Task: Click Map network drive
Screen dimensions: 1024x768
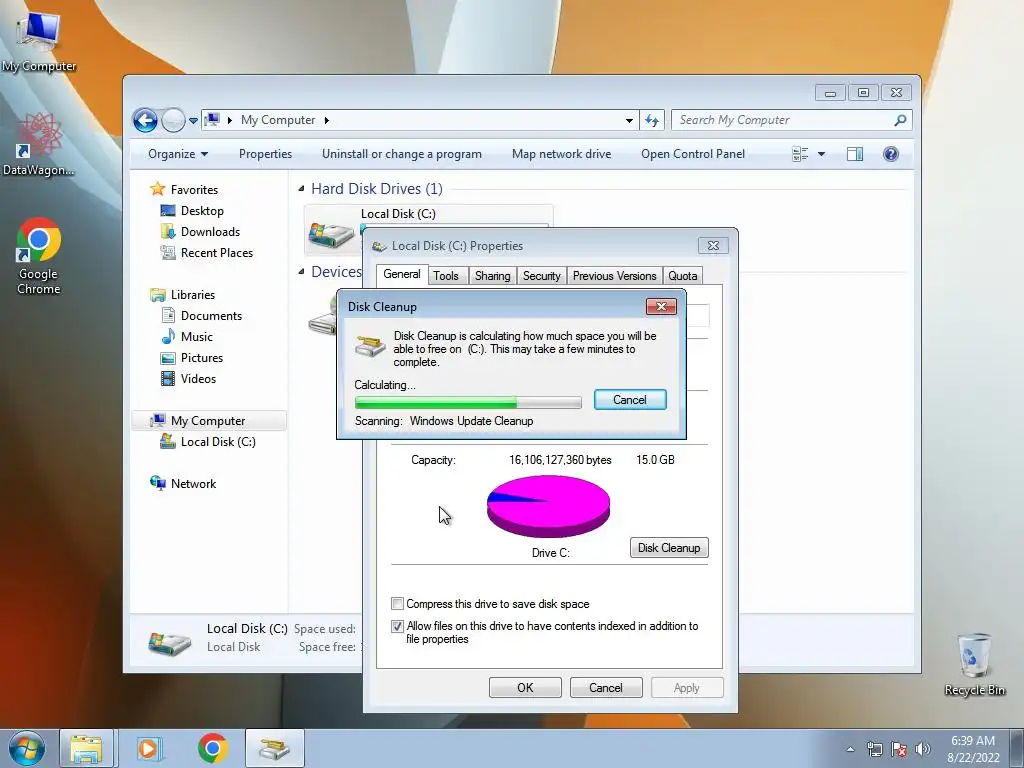Action: 562,154
